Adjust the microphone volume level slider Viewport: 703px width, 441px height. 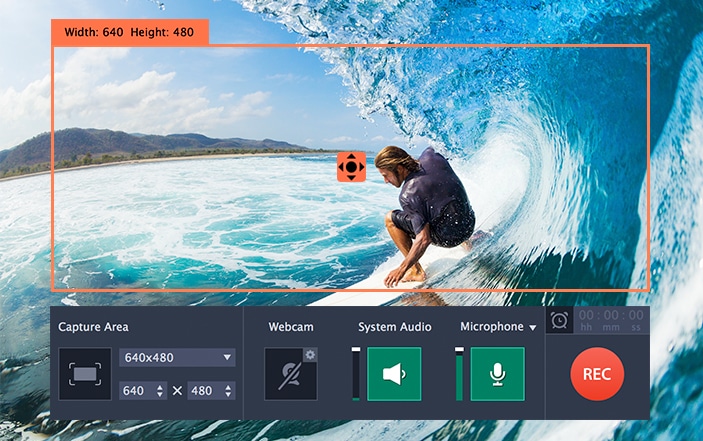[459, 374]
